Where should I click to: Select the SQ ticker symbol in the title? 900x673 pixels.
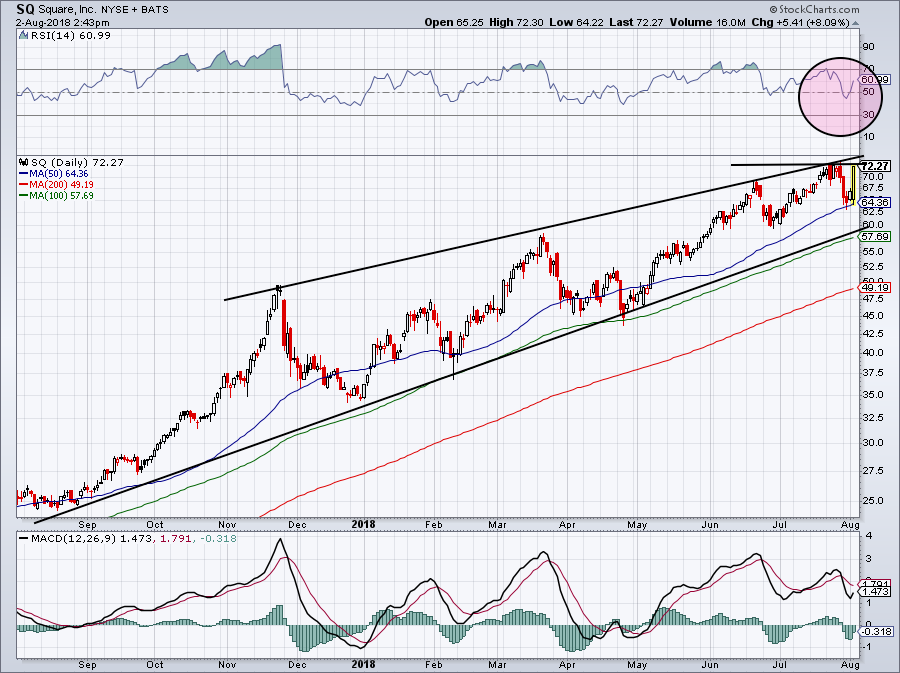pos(25,9)
